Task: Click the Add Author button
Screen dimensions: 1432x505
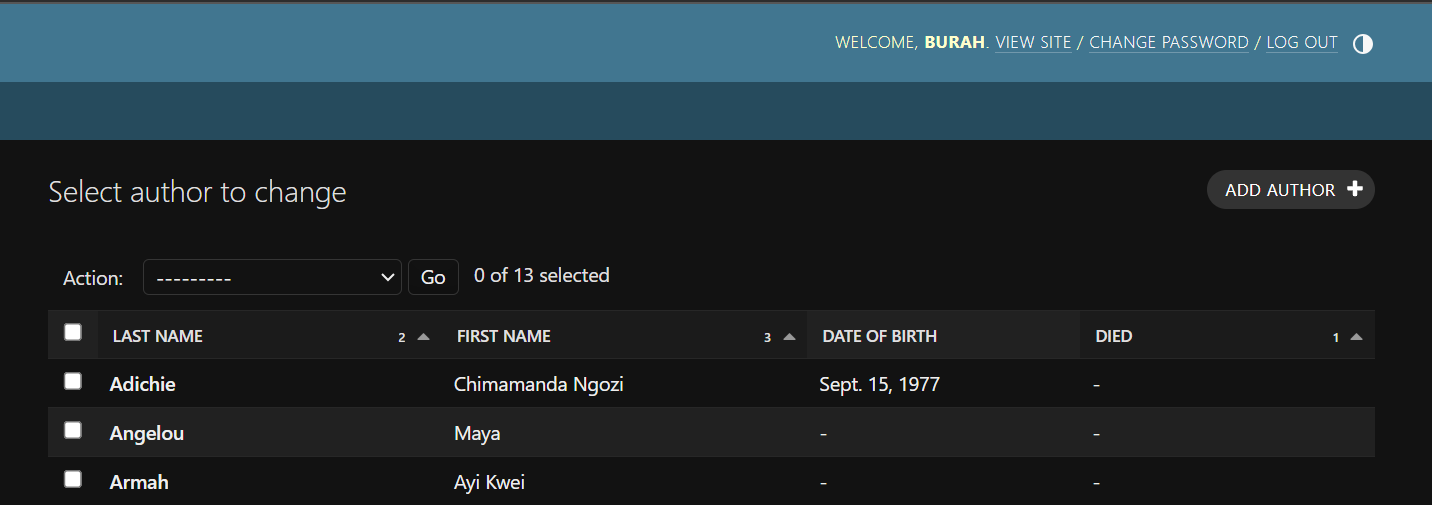Action: 1291,189
